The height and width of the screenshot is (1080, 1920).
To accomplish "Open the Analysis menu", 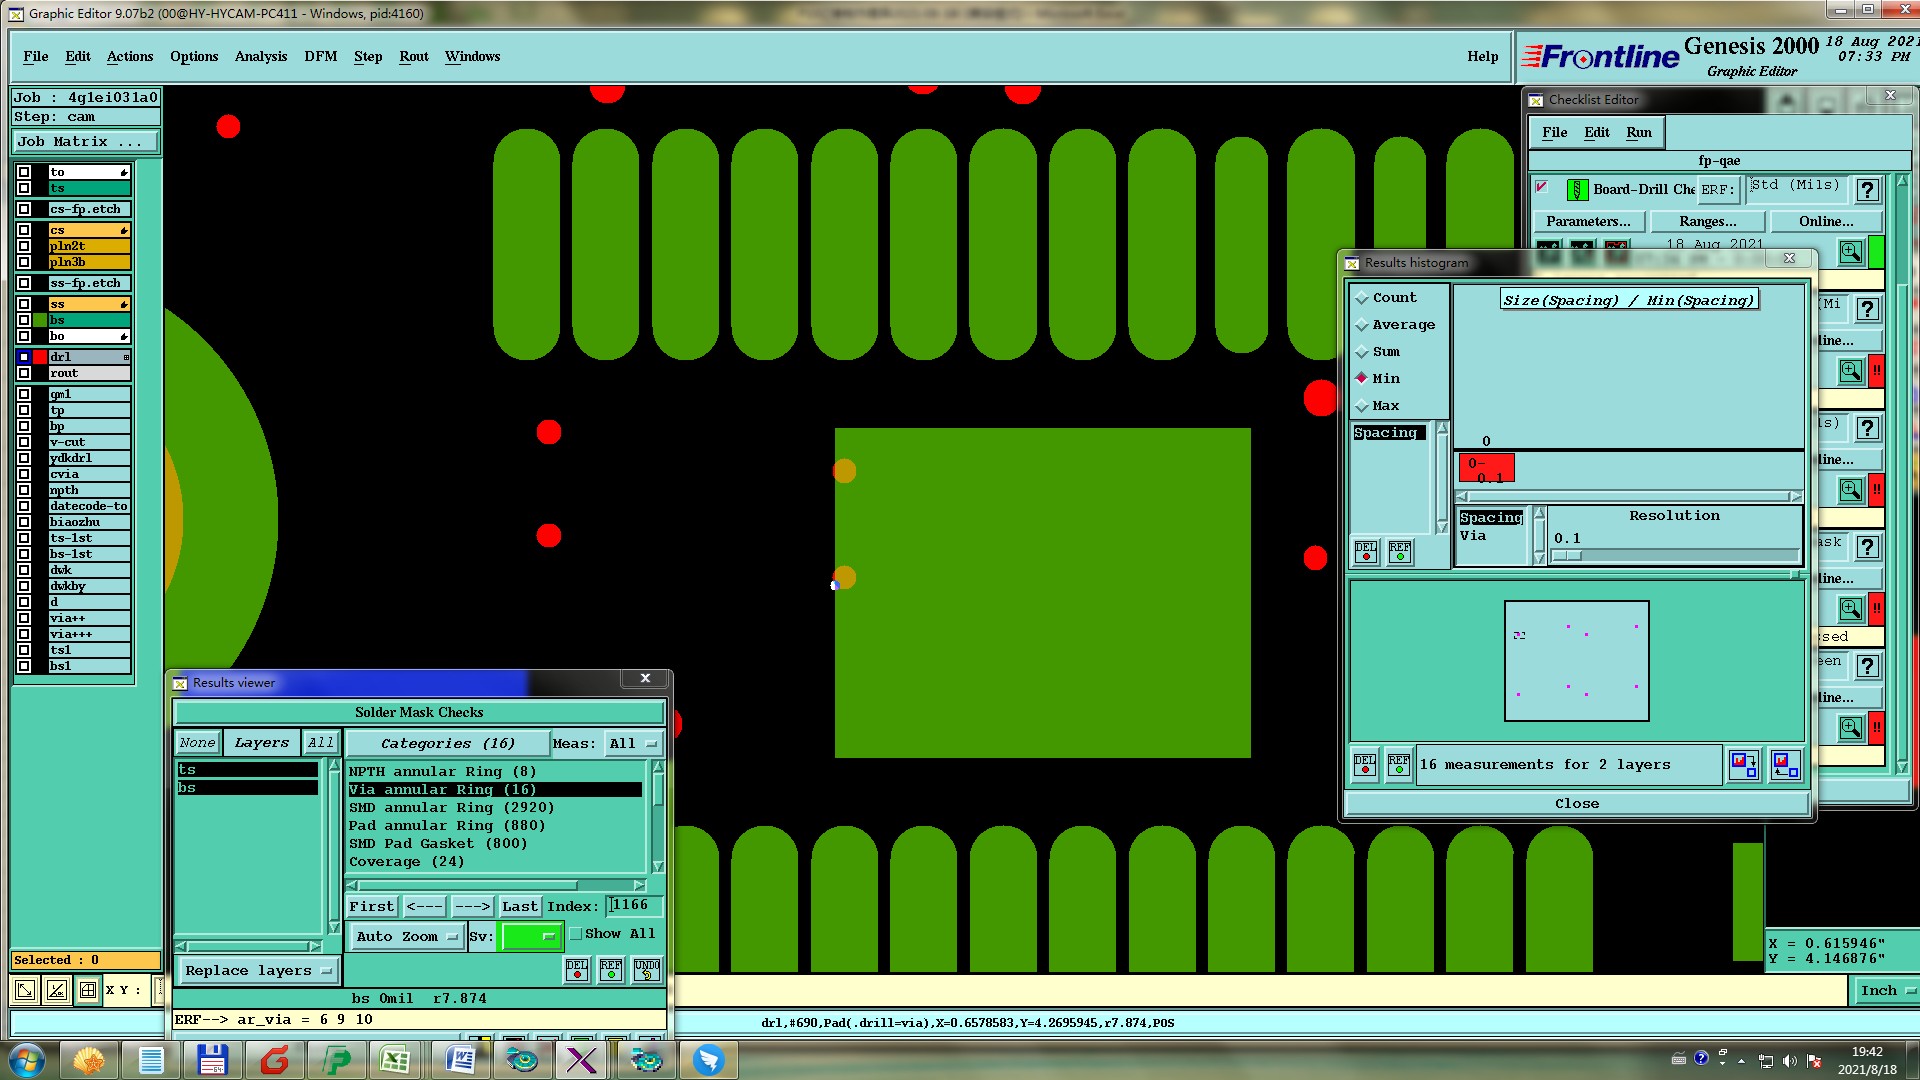I will click(260, 57).
